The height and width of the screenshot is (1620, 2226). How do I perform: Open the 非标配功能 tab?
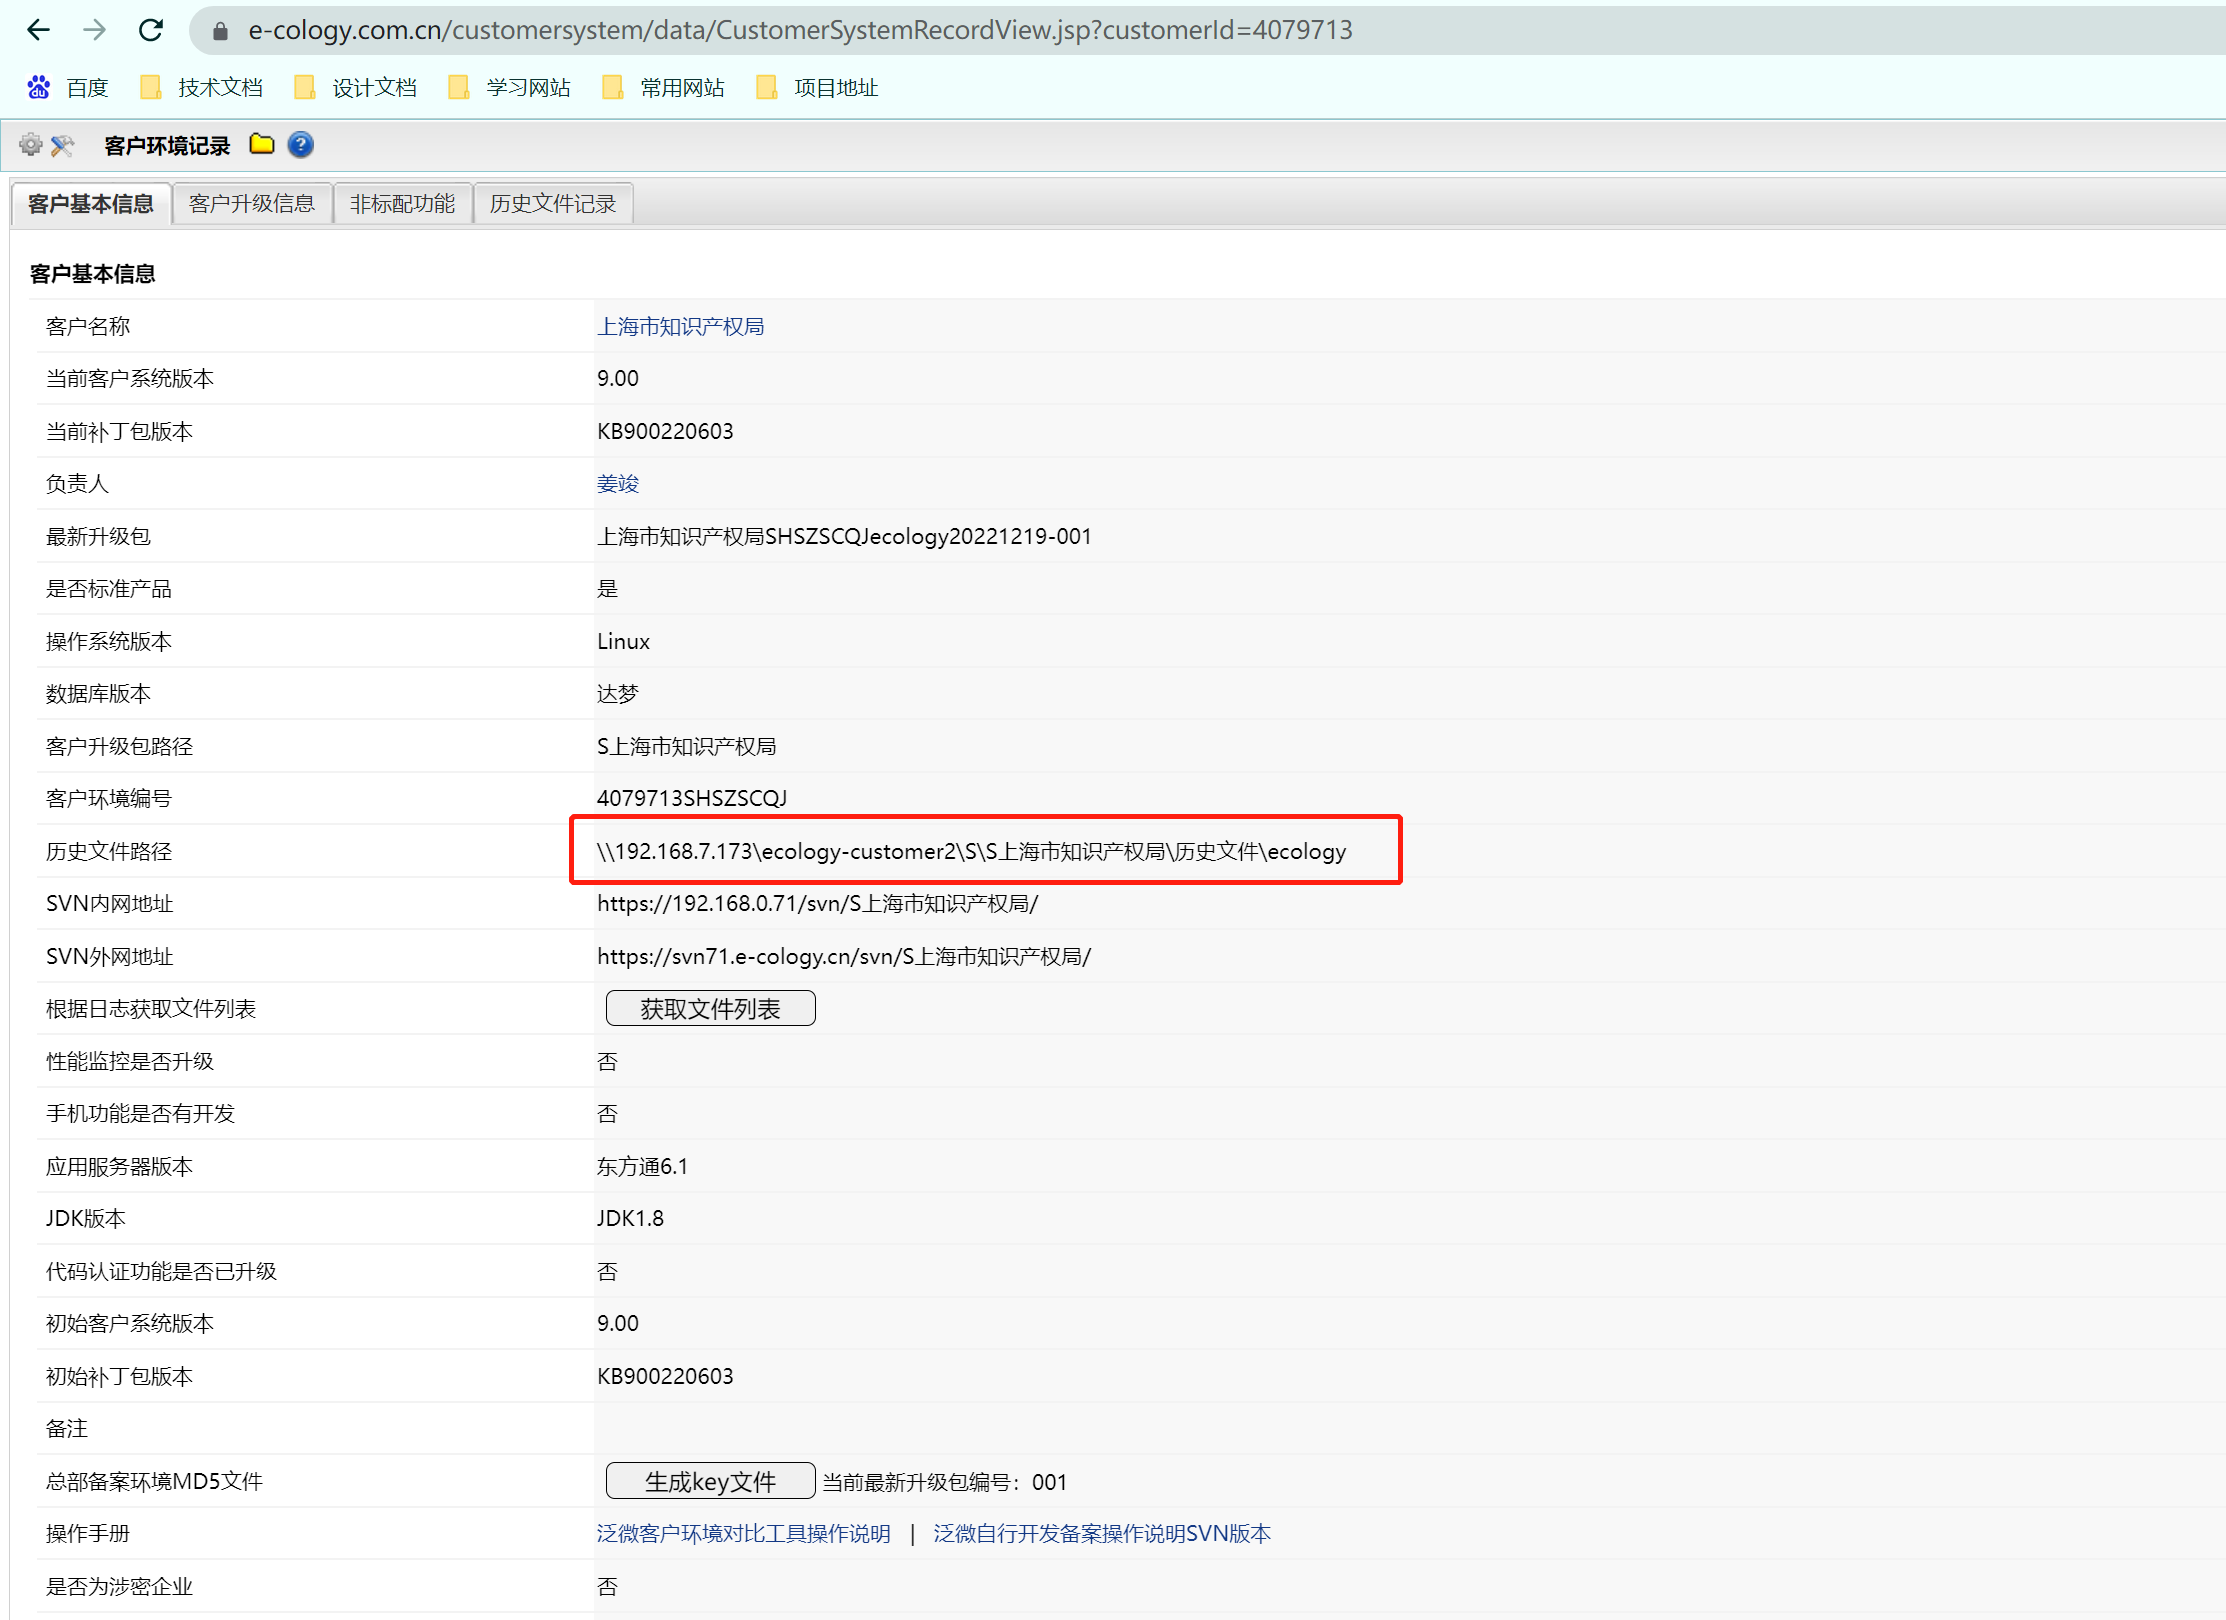pyautogui.click(x=403, y=204)
